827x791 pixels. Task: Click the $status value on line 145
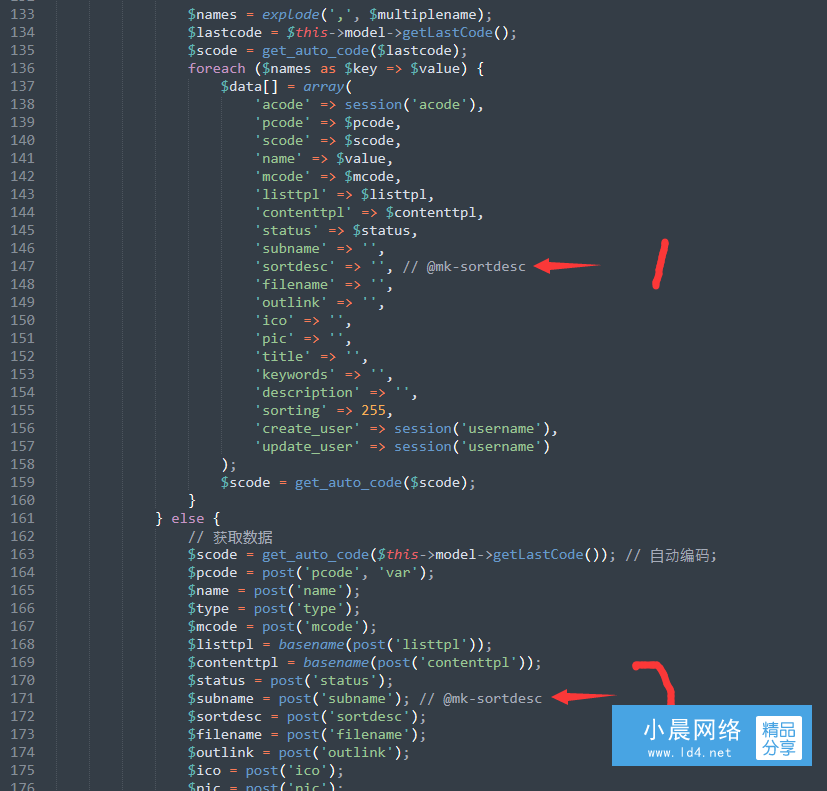pos(381,230)
